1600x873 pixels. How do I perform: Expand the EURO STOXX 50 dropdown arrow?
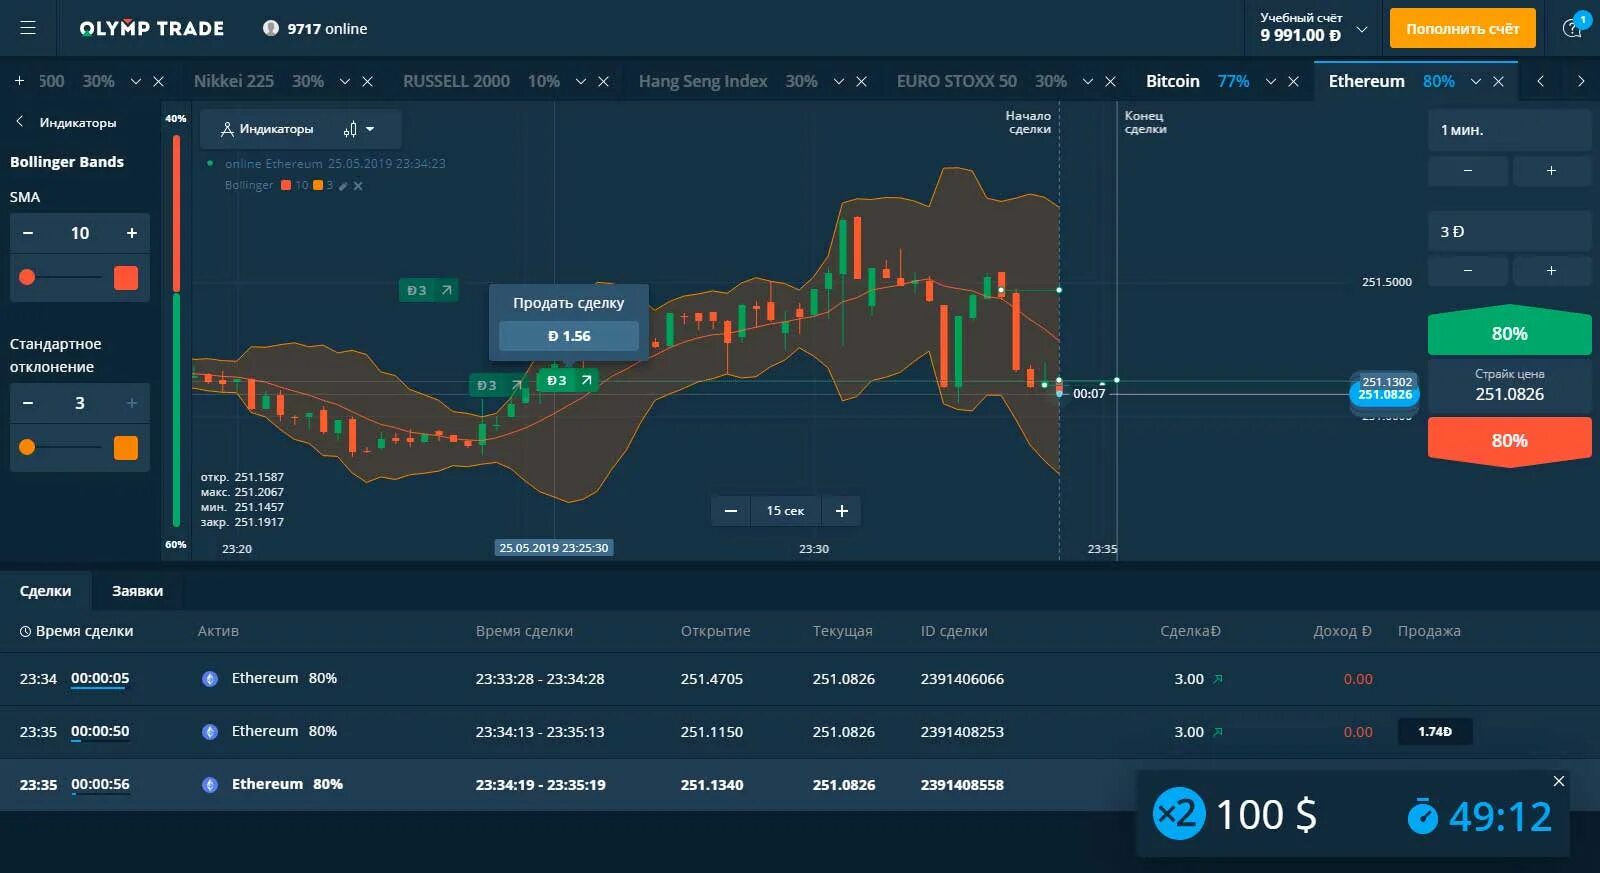1087,81
